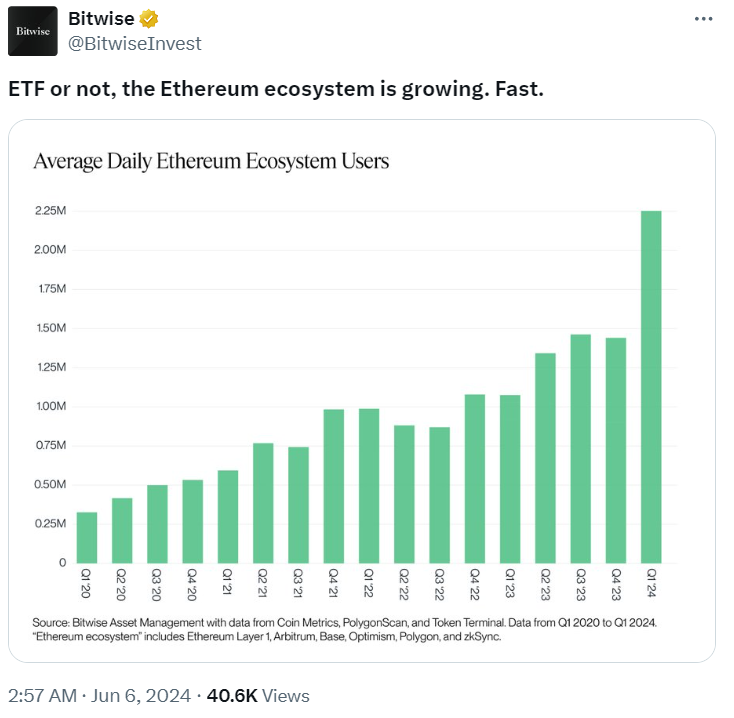This screenshot has height=718, width=734.
Task: Click the Q2 '23 bar
Action: (545, 458)
